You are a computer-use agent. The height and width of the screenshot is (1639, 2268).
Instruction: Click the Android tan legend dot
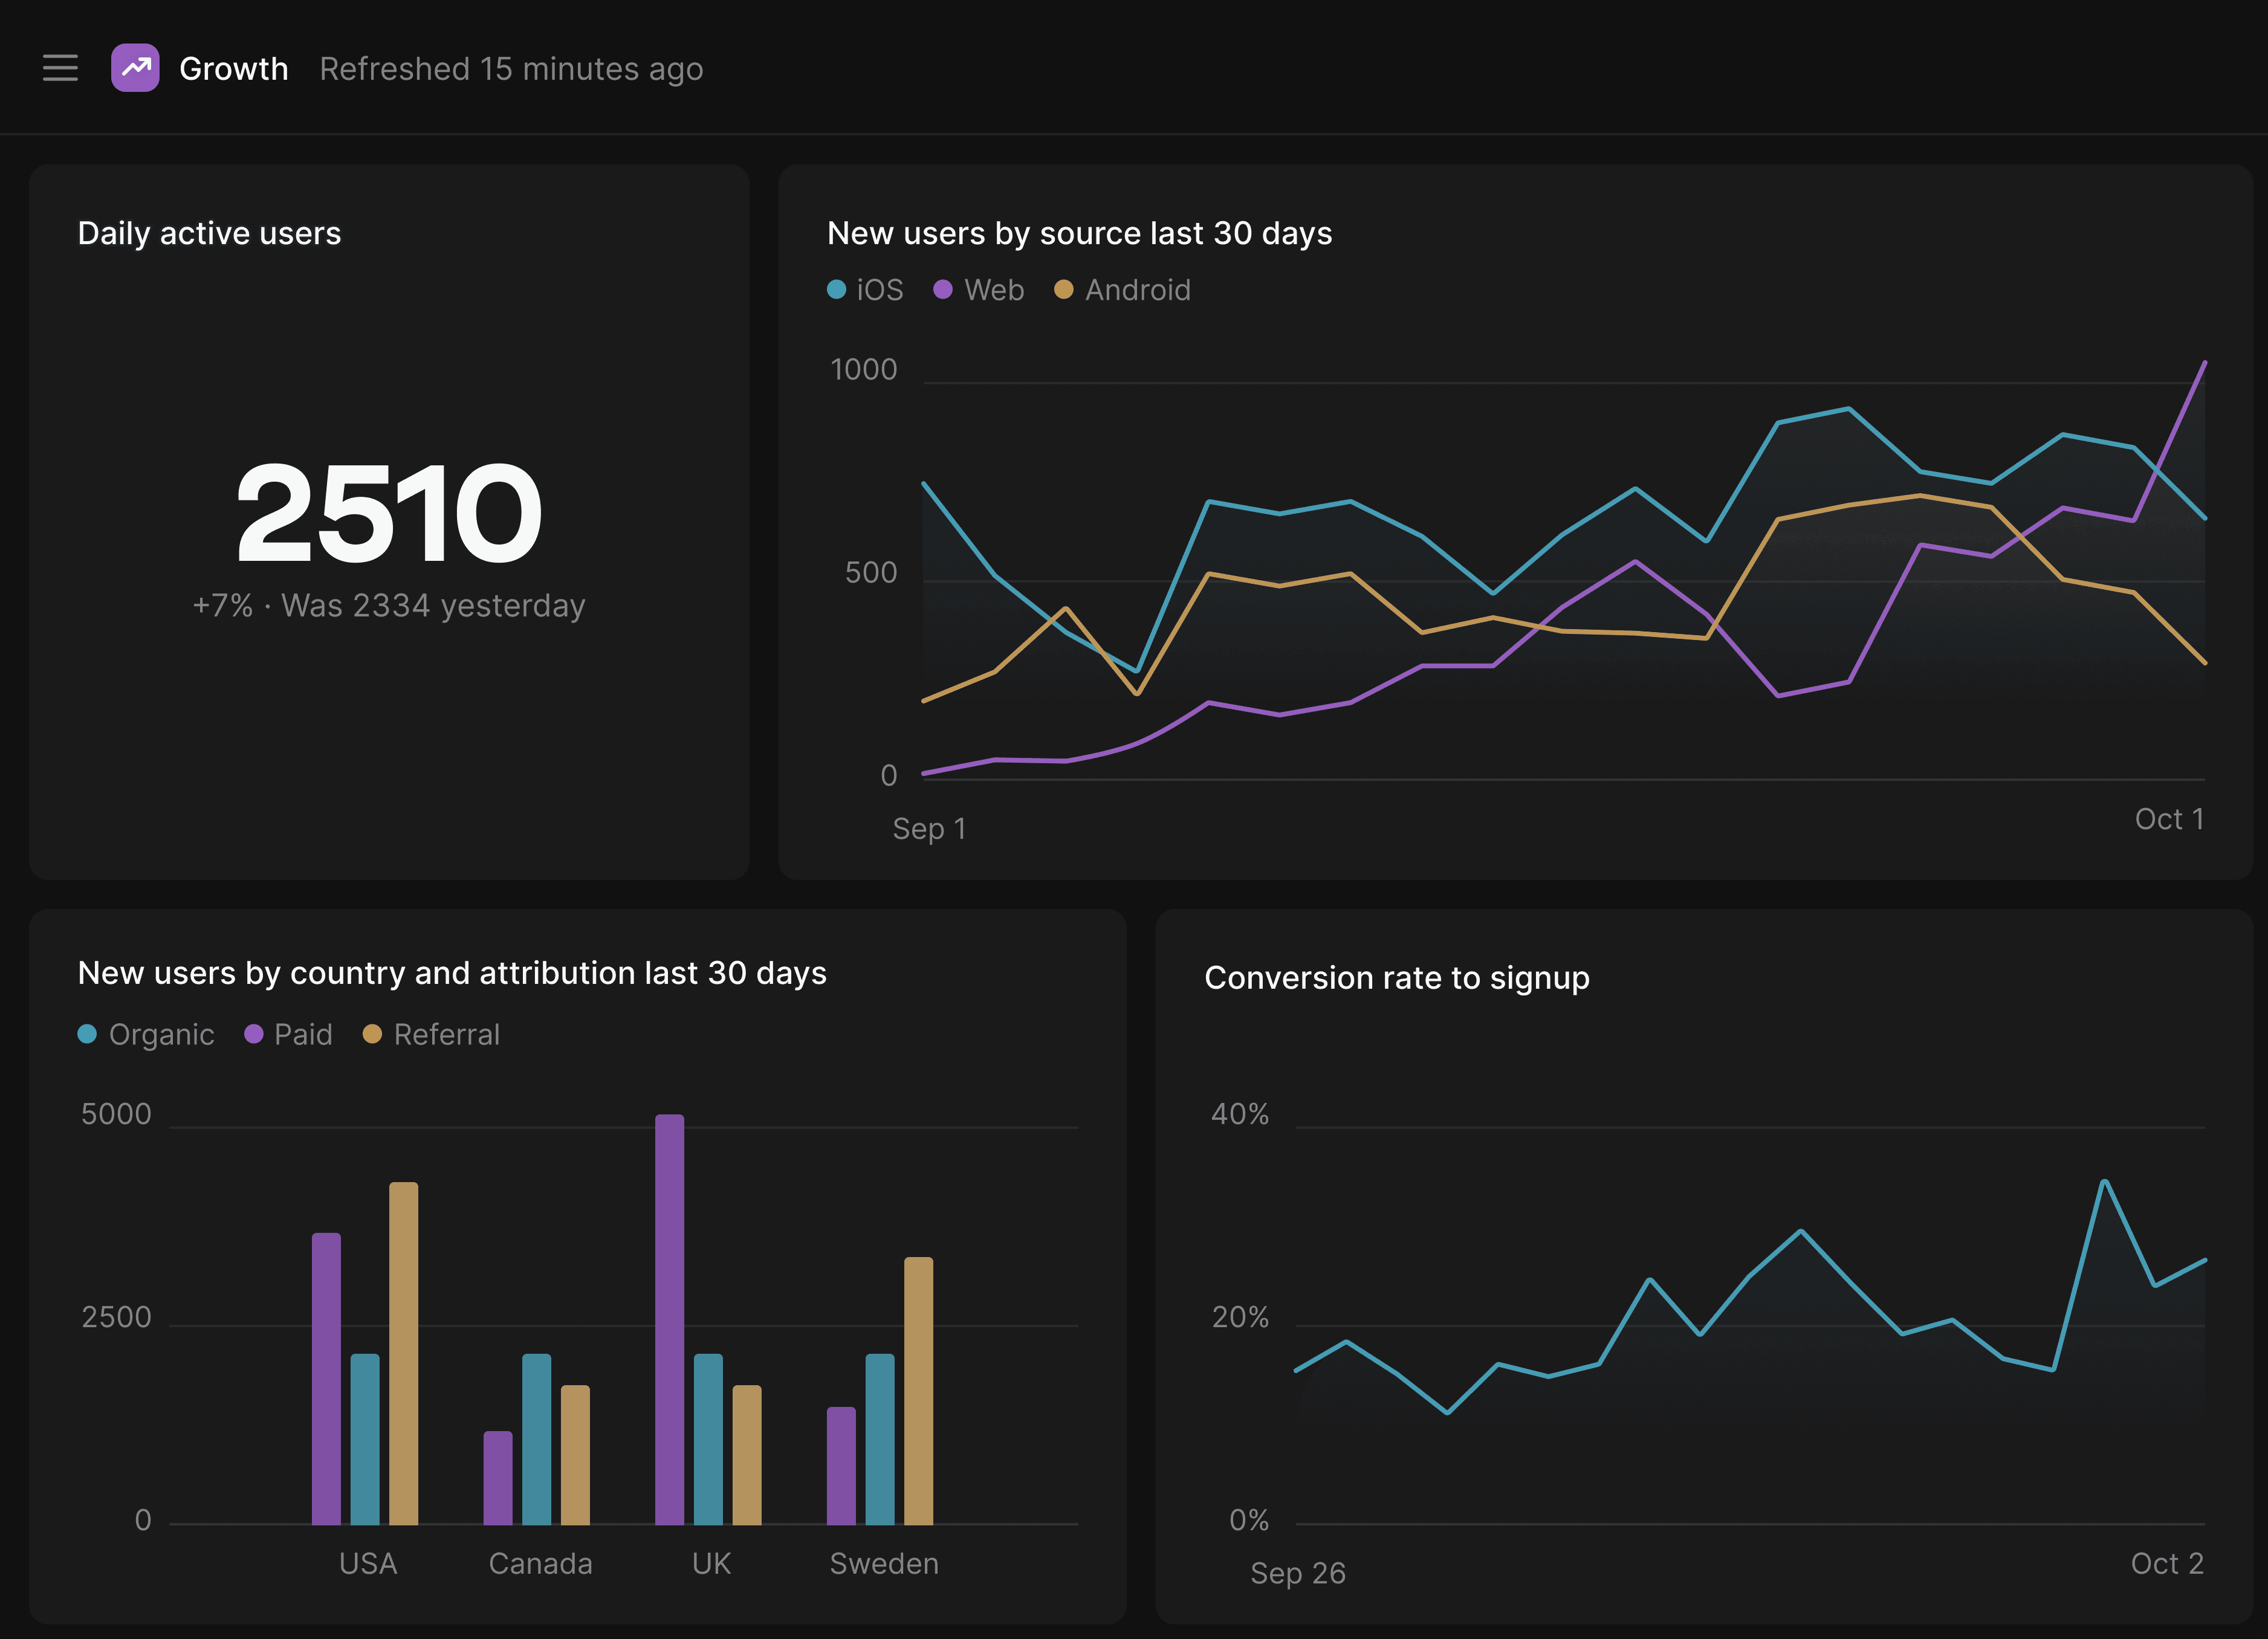[1064, 290]
